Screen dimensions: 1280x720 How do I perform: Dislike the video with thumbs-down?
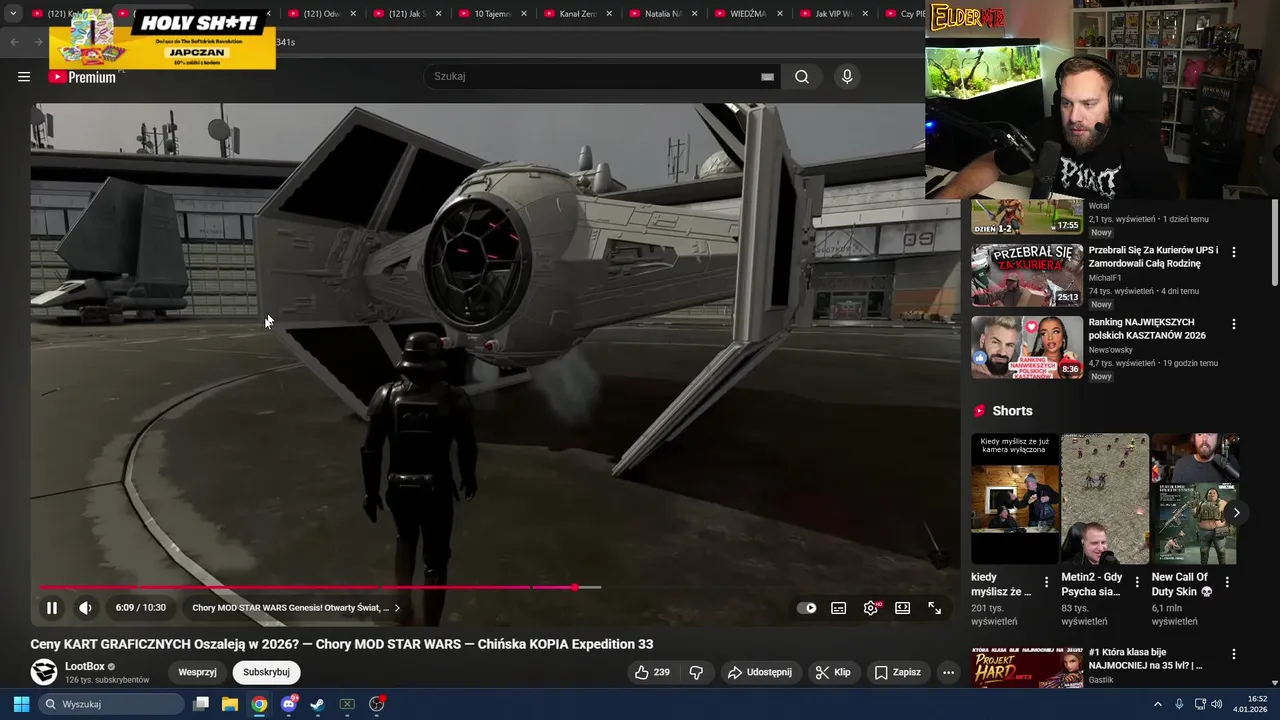click(x=697, y=672)
